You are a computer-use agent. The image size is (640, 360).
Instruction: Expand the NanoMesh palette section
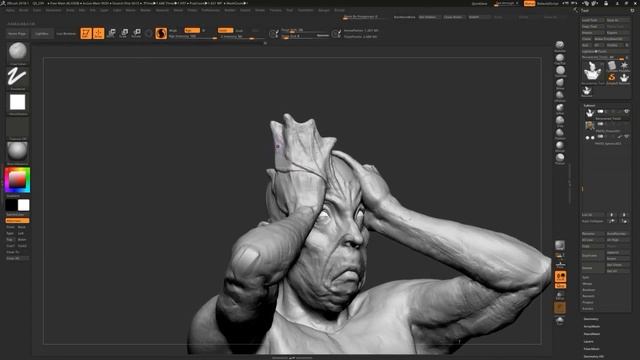(592, 334)
